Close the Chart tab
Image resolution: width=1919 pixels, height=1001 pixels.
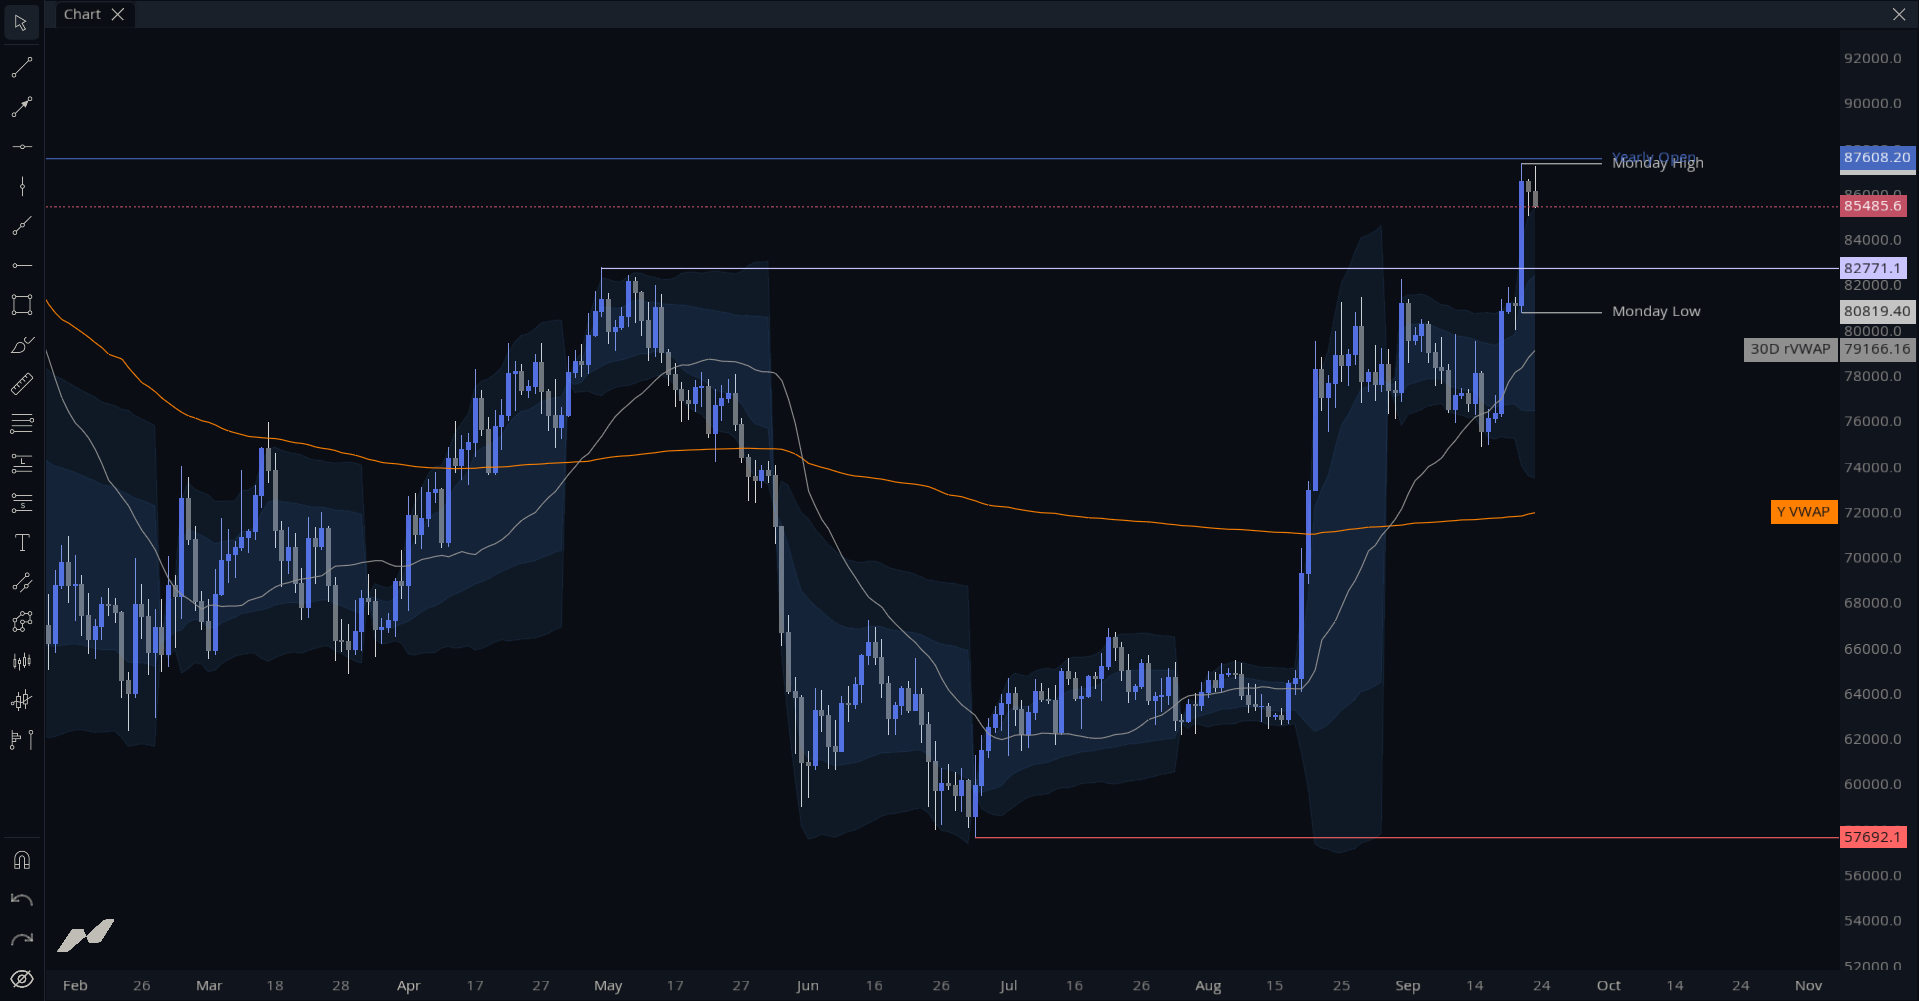(118, 14)
